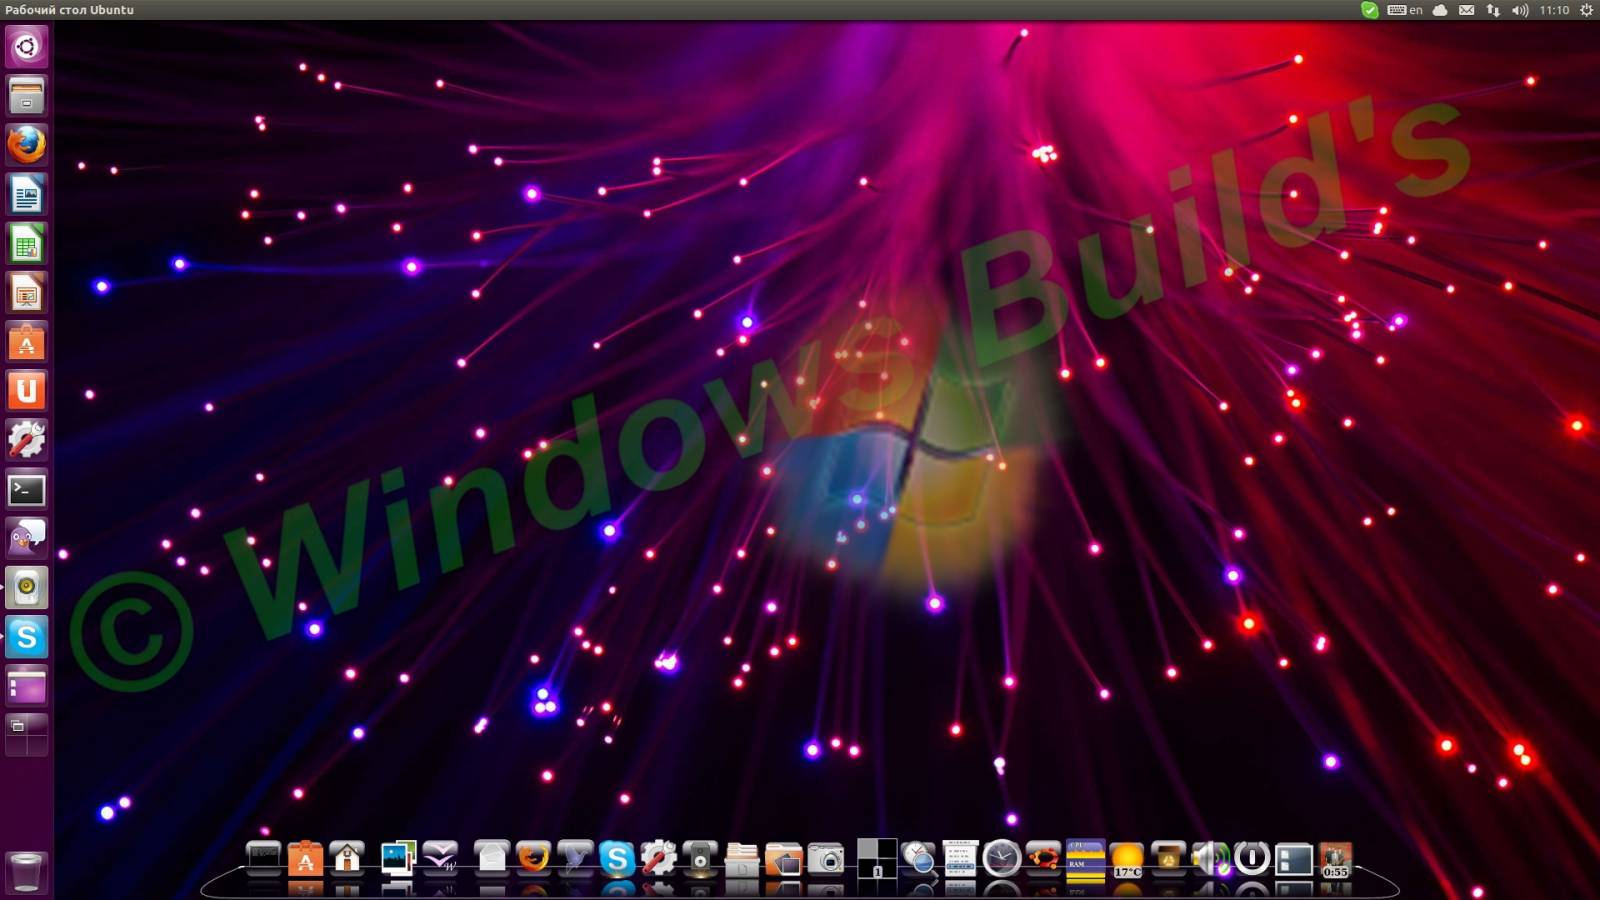Open the speaker player icon in the dock
This screenshot has height=900, width=1600.
[x=700, y=859]
